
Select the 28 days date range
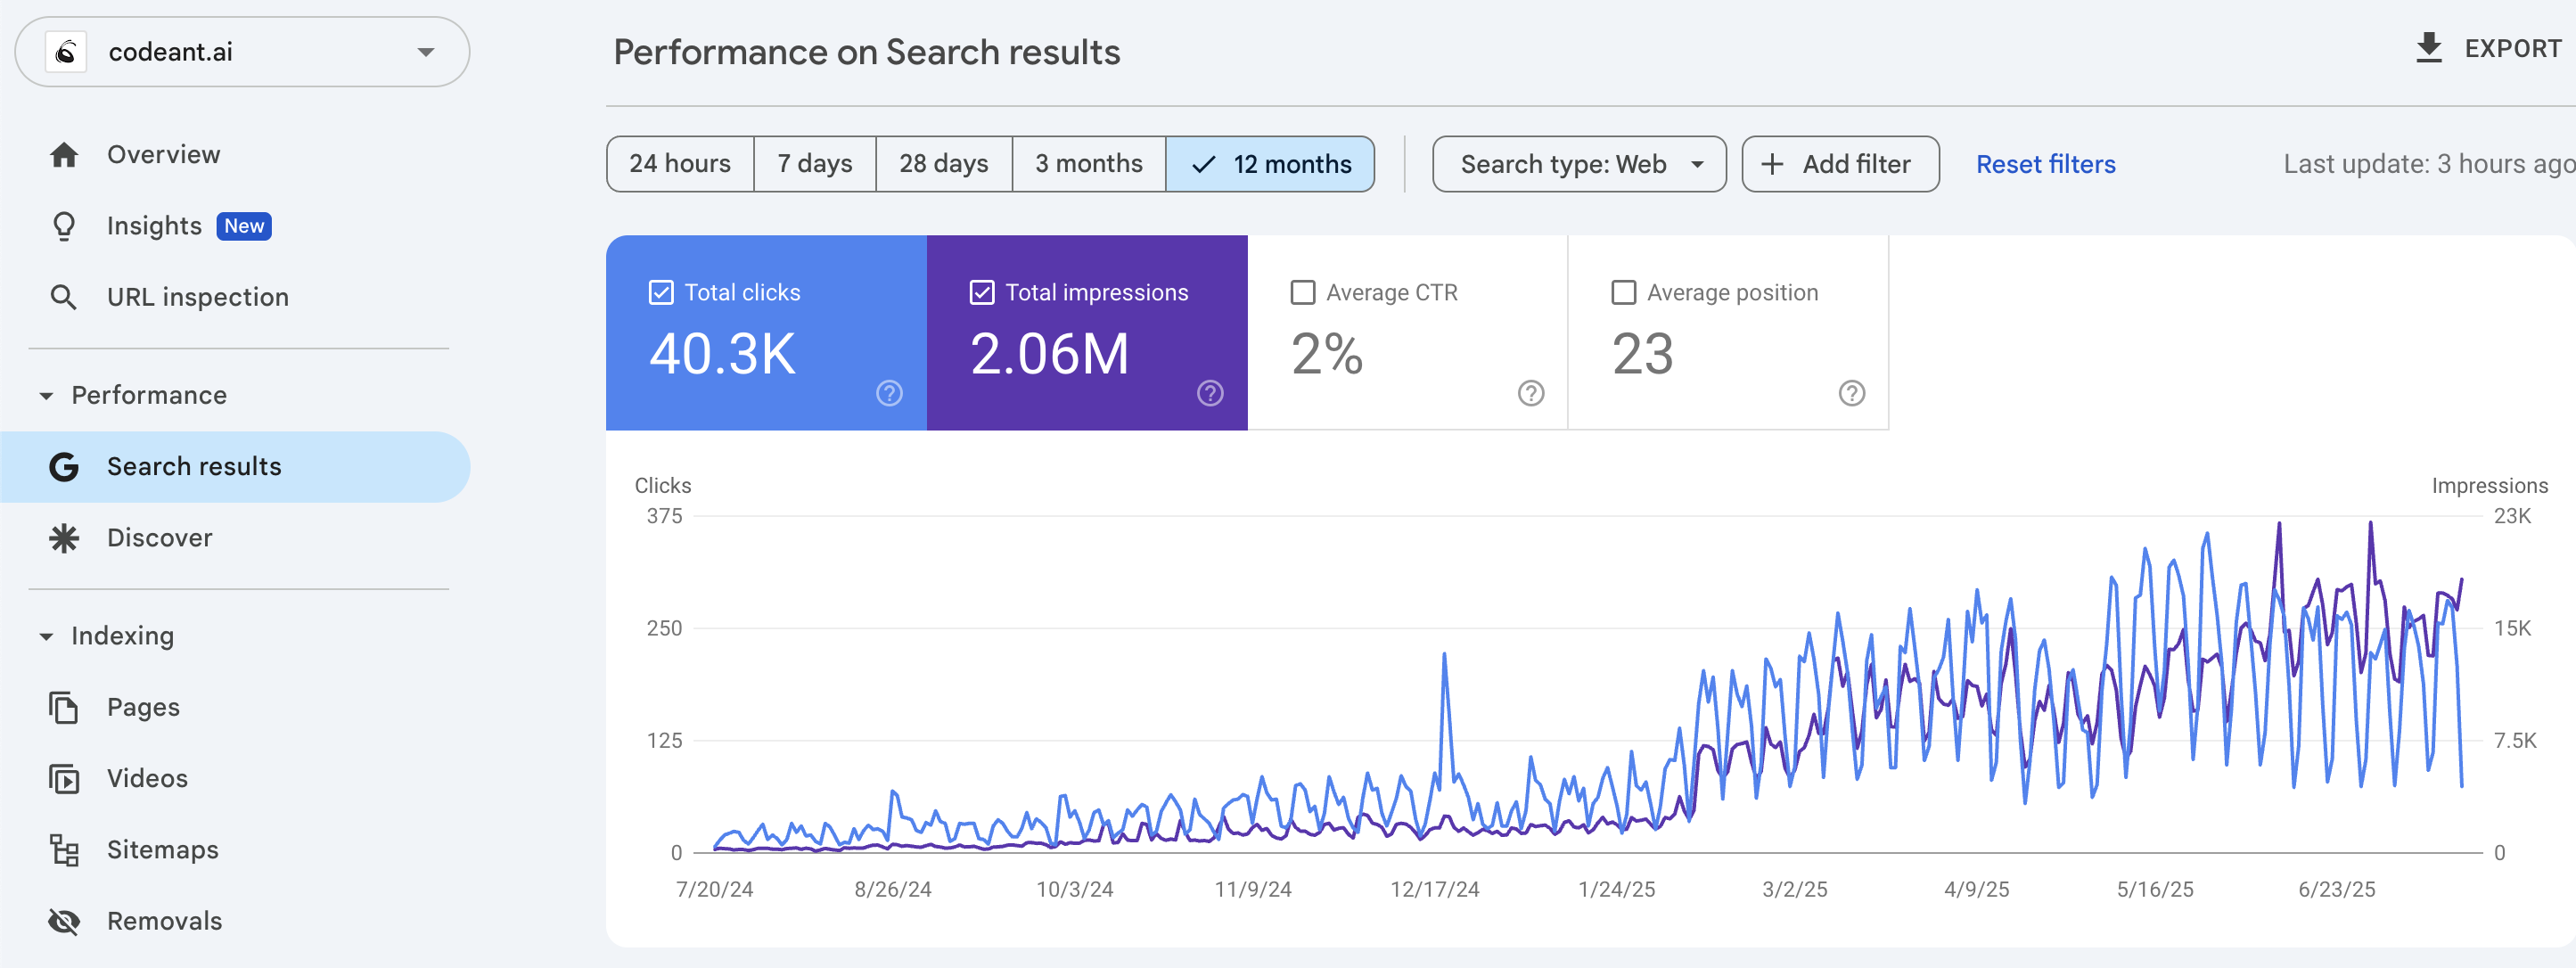(944, 164)
